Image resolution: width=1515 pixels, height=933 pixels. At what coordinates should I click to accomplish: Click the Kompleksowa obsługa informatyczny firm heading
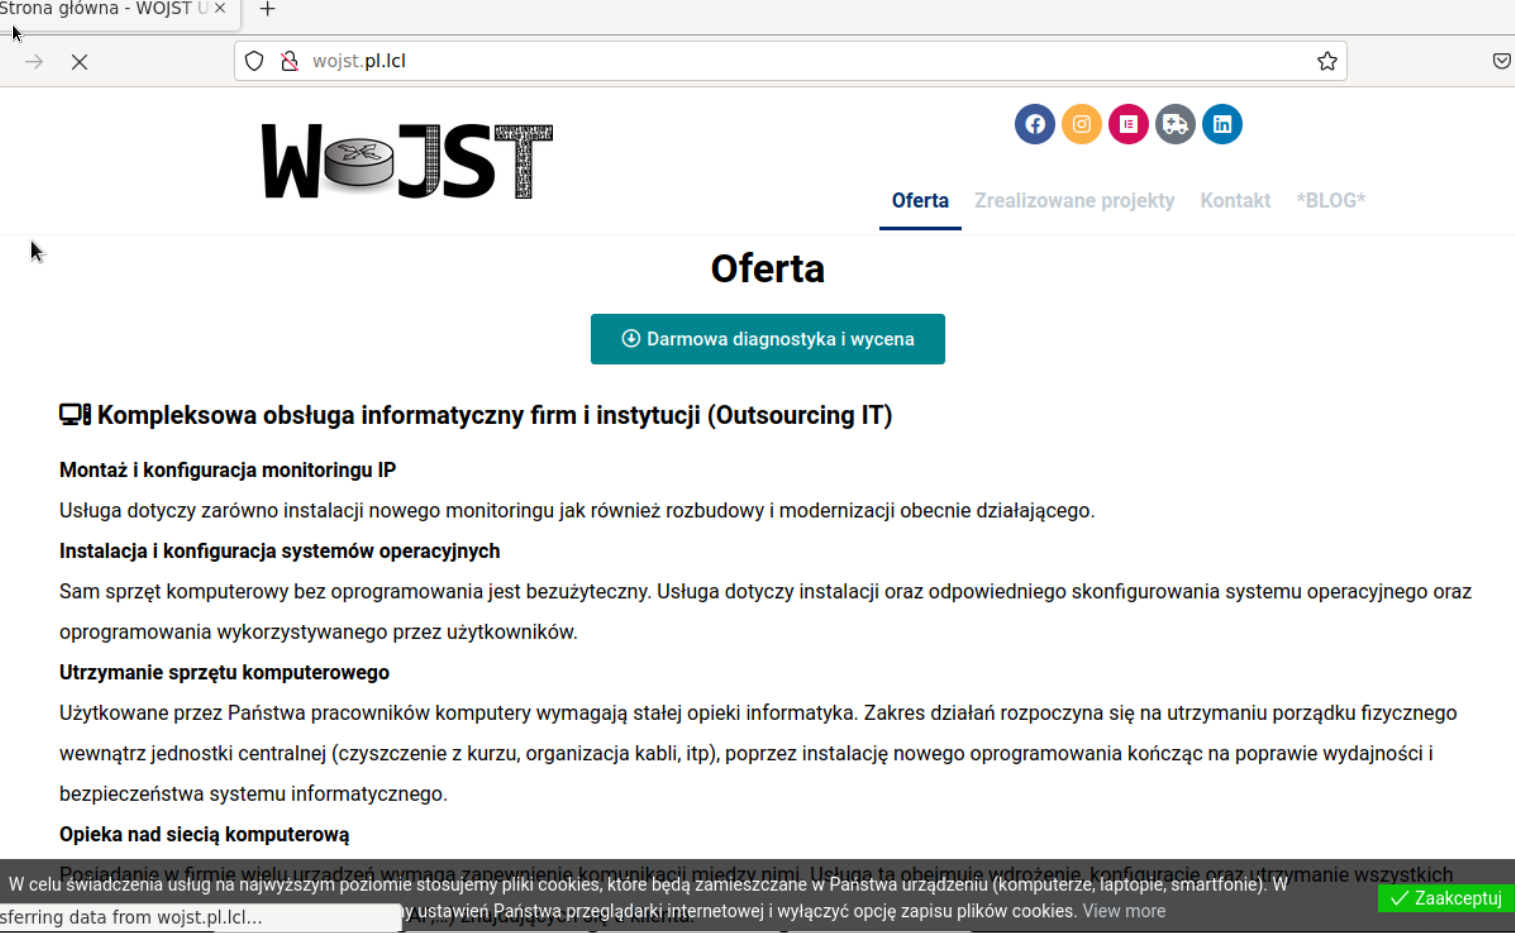(x=494, y=415)
